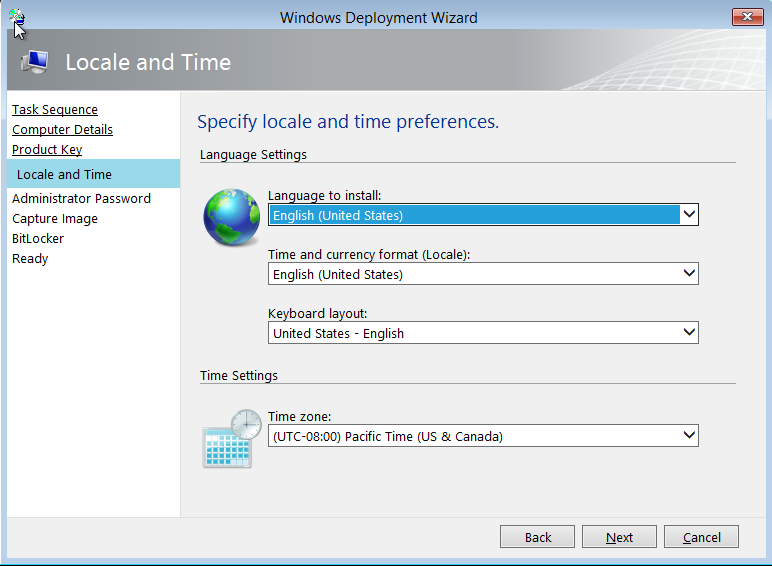The image size is (772, 566).
Task: Open the Computer Details step link
Action: (x=63, y=129)
